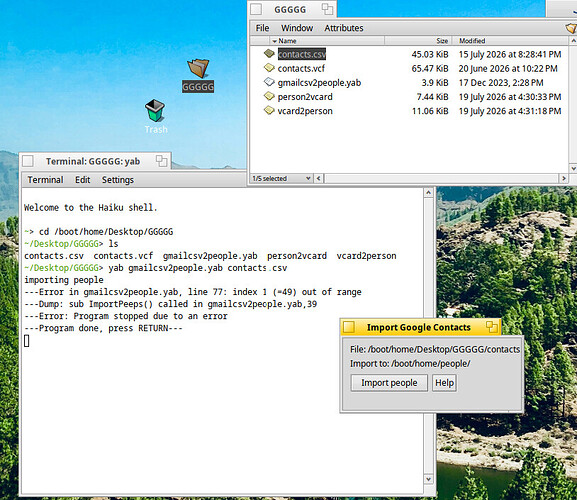Sort by Size column header
This screenshot has width=577, height=500.
coord(418,41)
